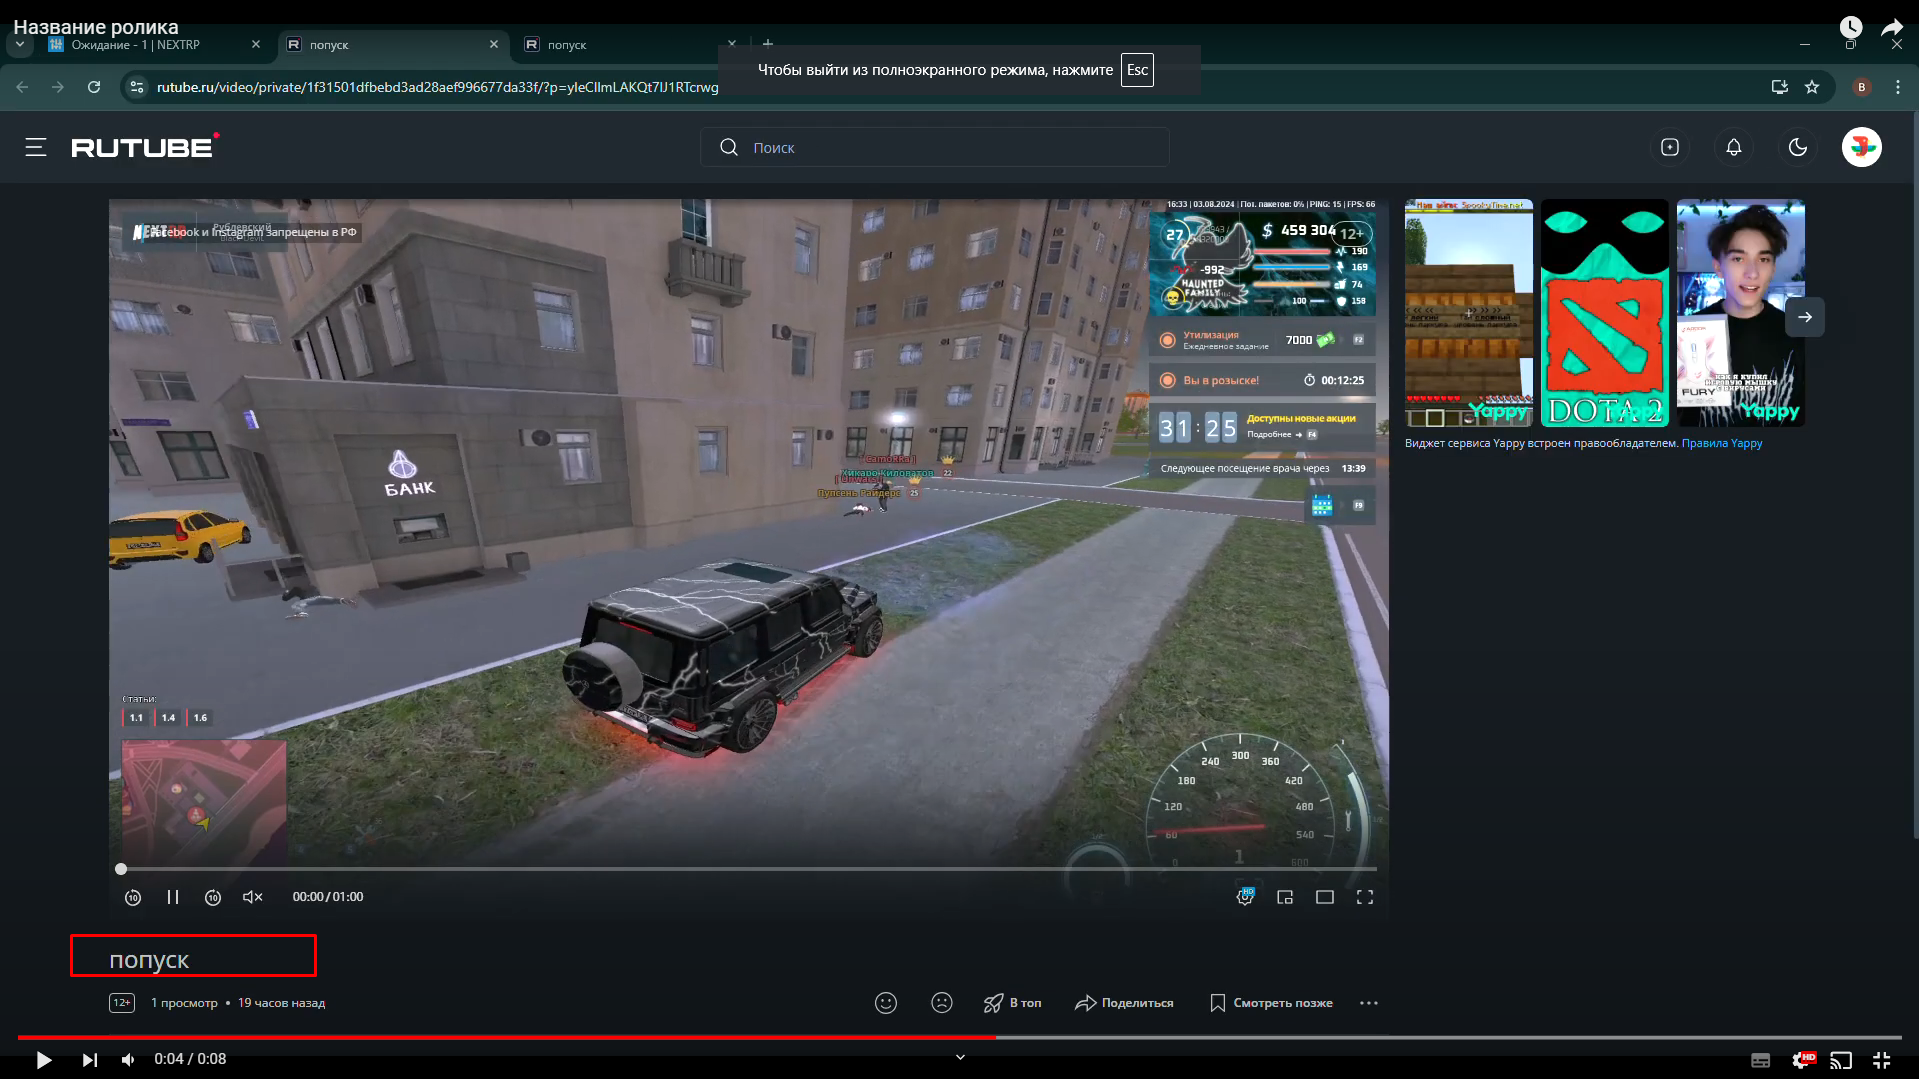Open the Chrome three-dot menu

click(1897, 87)
